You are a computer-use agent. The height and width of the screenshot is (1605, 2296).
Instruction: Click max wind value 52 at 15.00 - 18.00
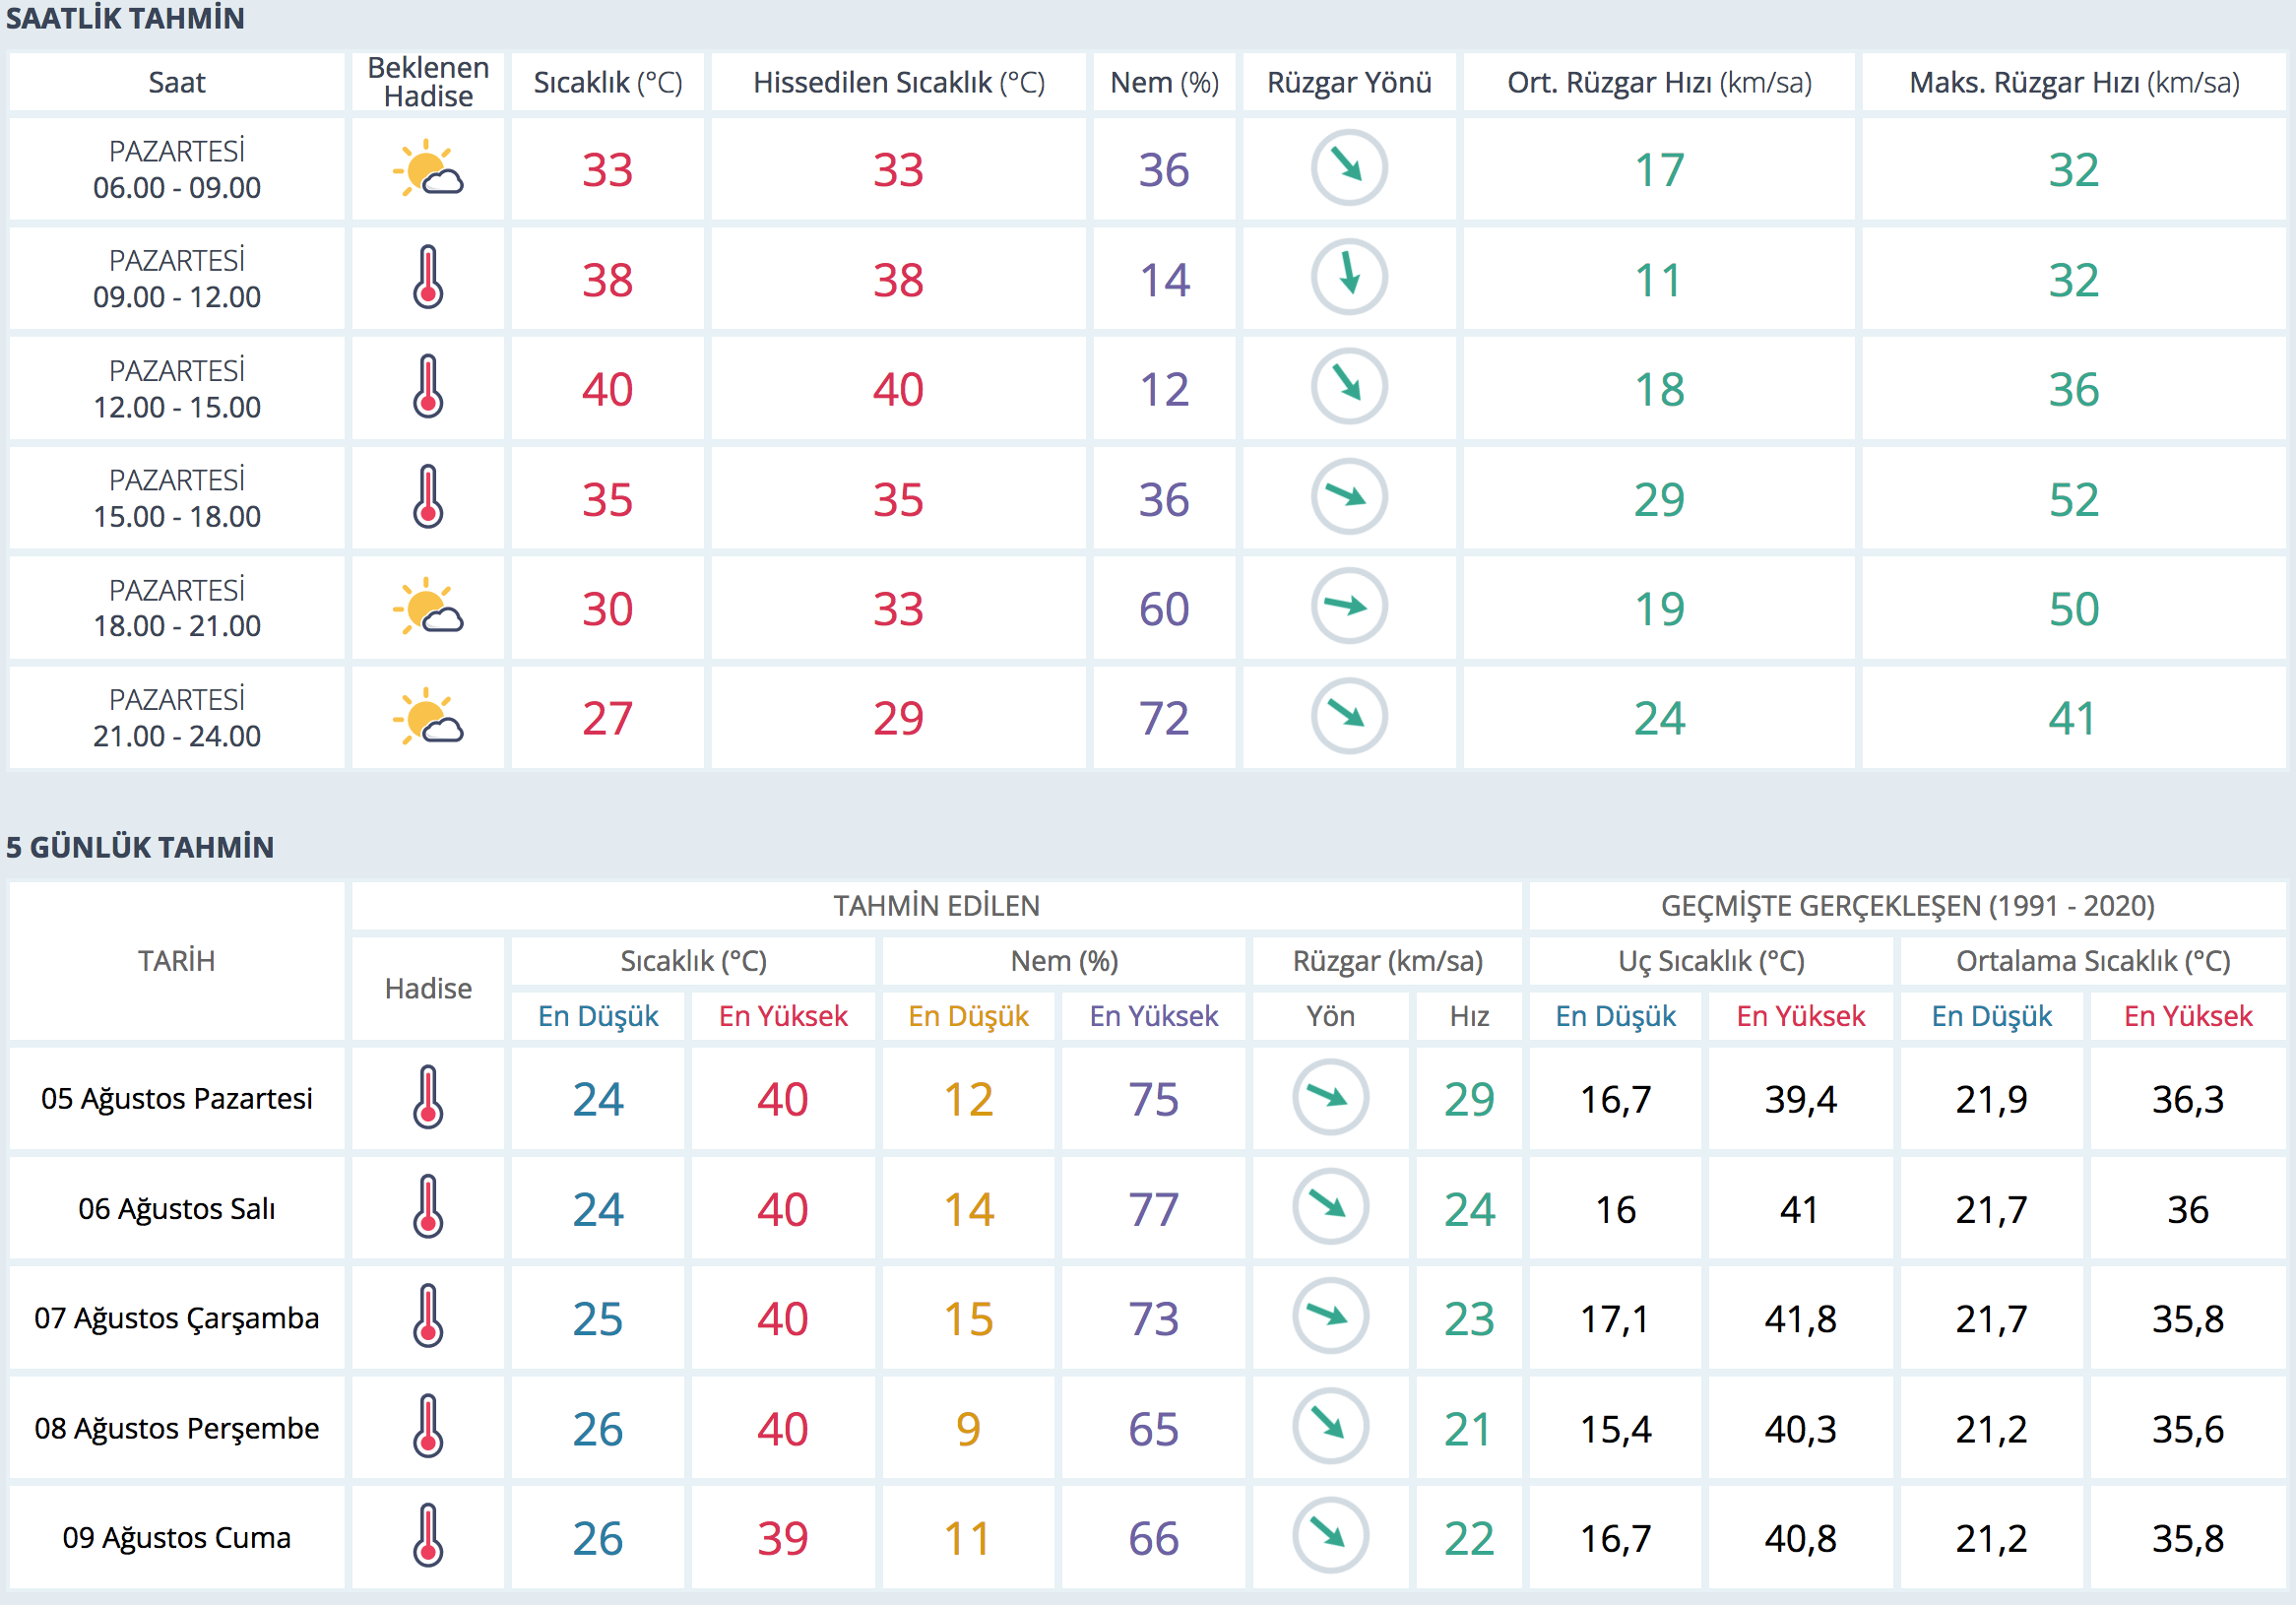(x=2073, y=499)
